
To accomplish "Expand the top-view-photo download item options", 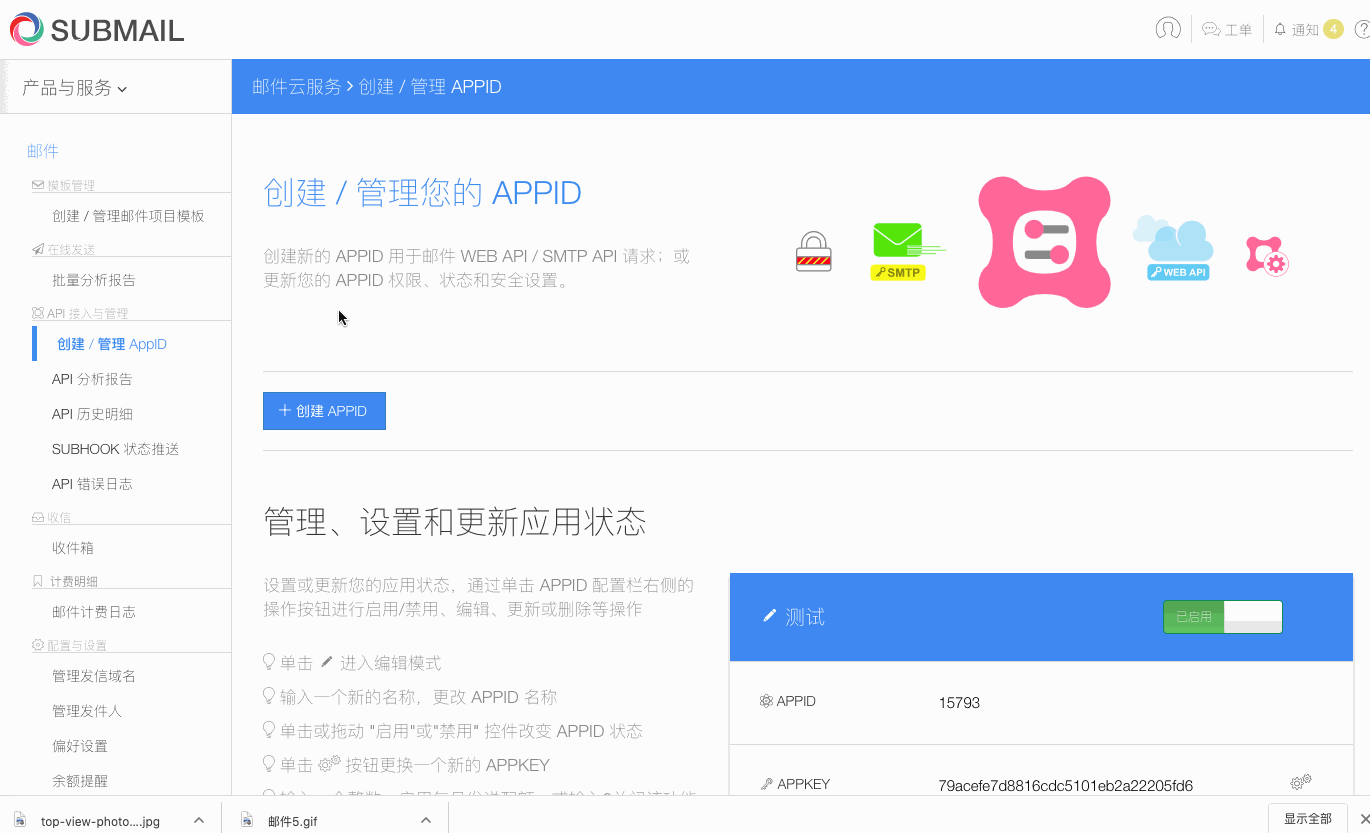I will tap(201, 818).
